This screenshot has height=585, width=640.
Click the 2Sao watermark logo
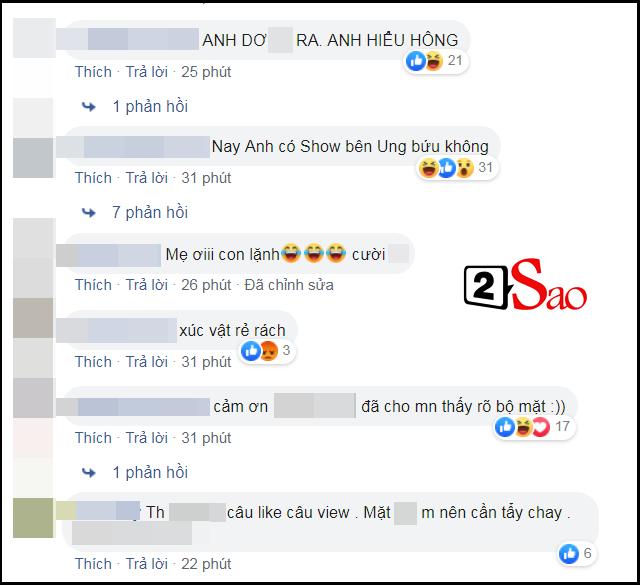(526, 285)
